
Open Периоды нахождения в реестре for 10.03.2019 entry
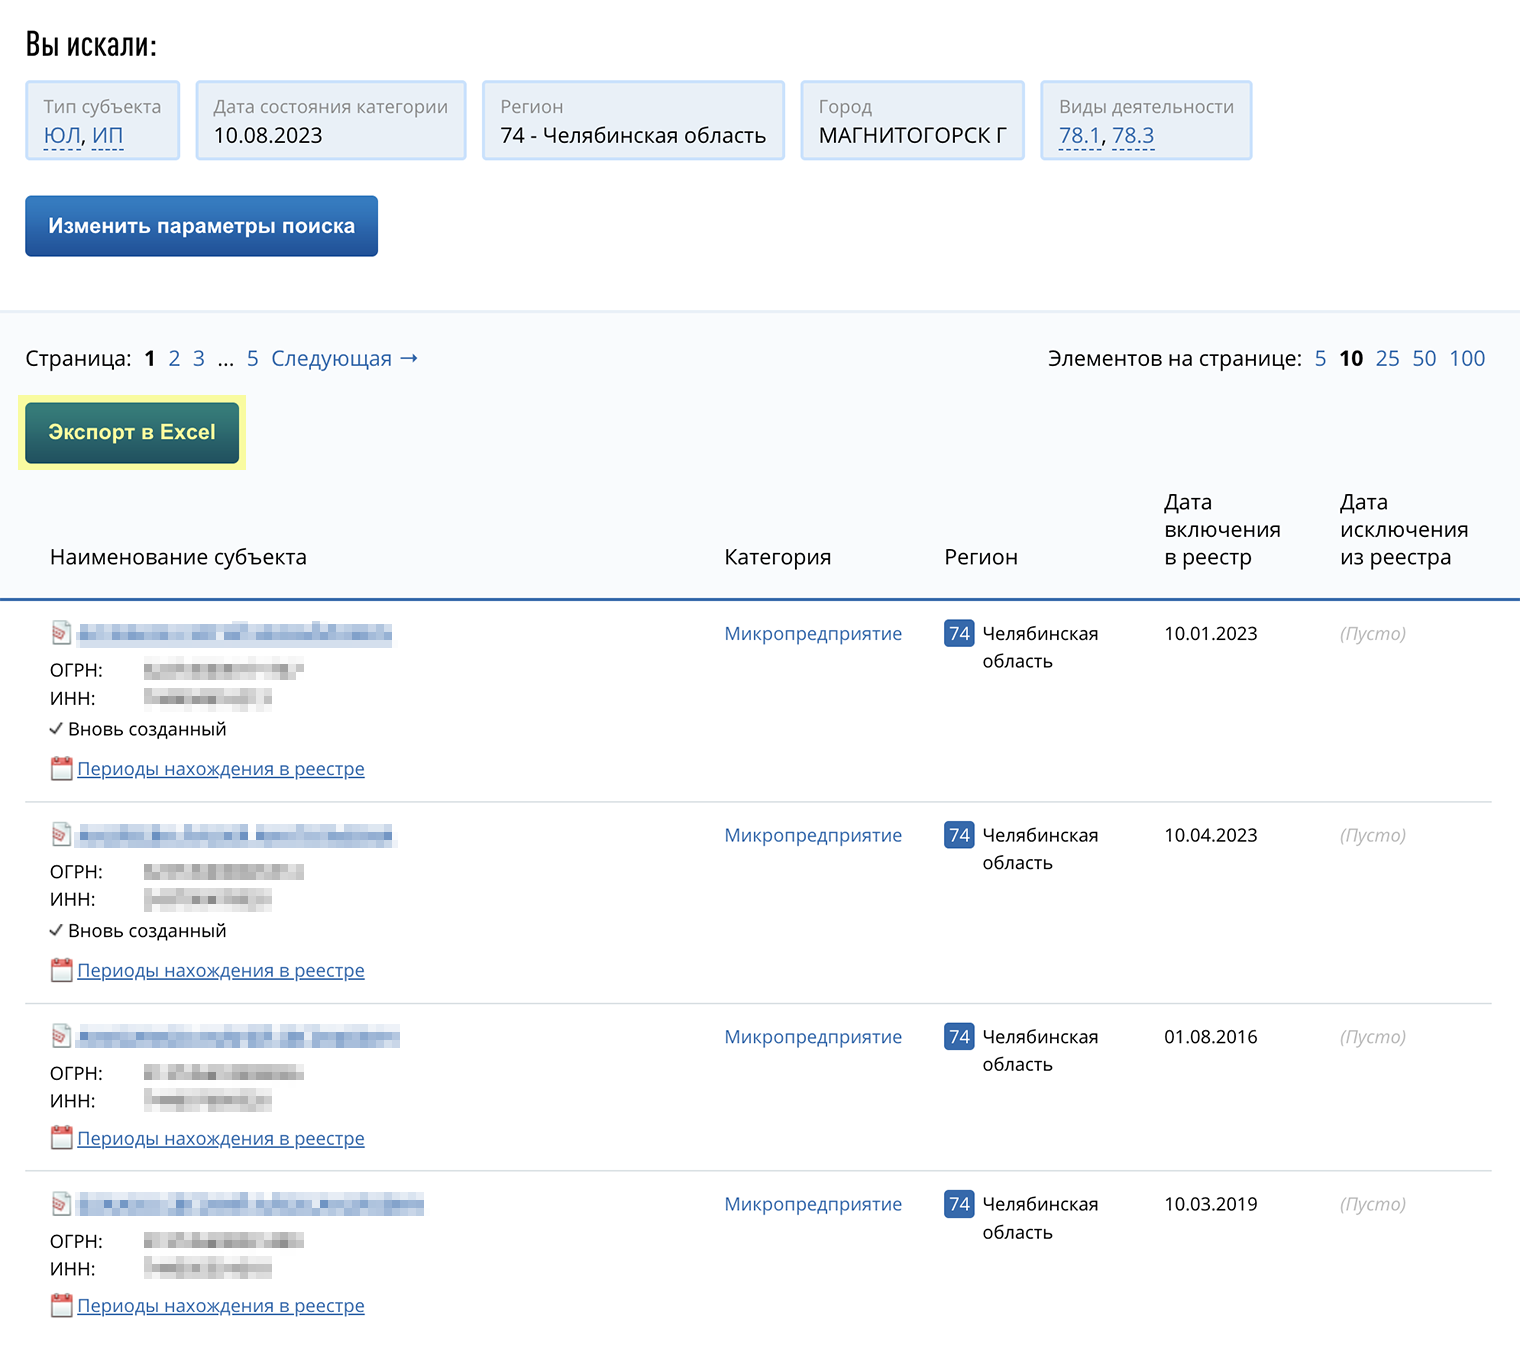[221, 1305]
